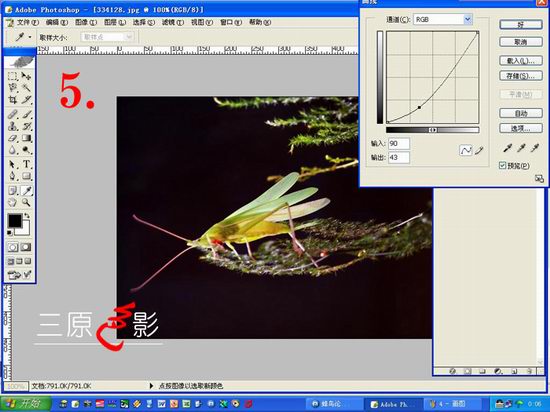Click Cancel (取消) button in Curves dialog

(521, 42)
